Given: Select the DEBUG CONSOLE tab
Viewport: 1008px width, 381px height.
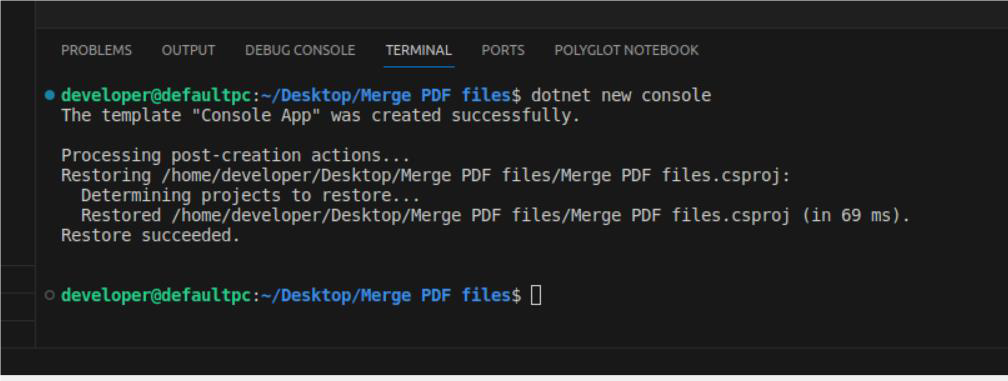Looking at the screenshot, I should (x=300, y=50).
